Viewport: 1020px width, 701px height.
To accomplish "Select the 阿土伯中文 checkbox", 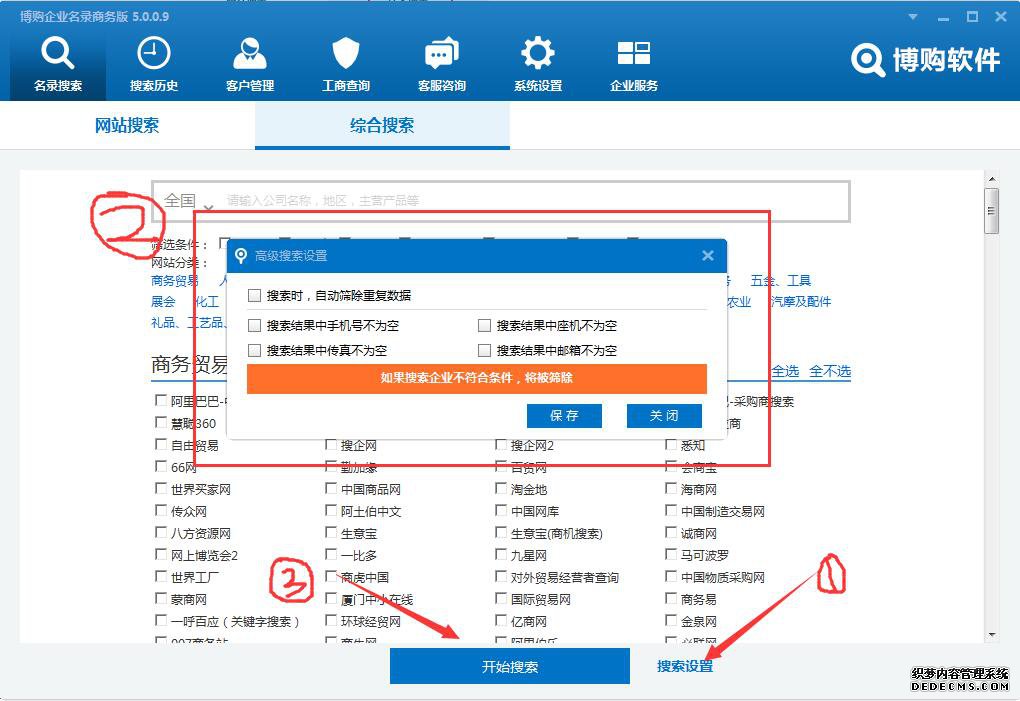I will 331,510.
